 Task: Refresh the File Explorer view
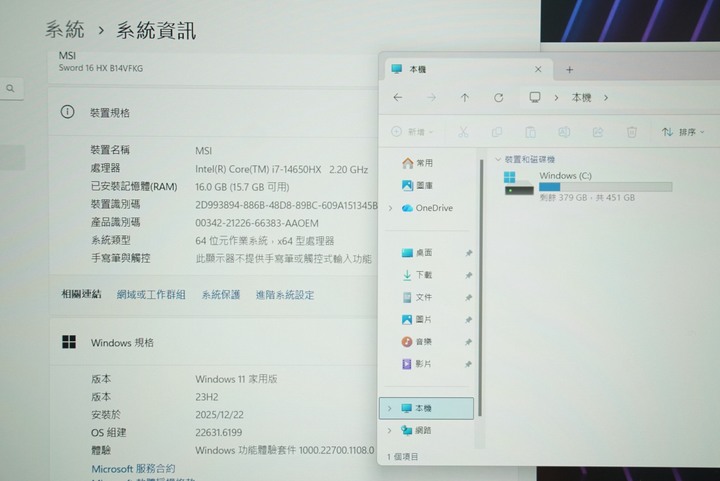[x=499, y=98]
